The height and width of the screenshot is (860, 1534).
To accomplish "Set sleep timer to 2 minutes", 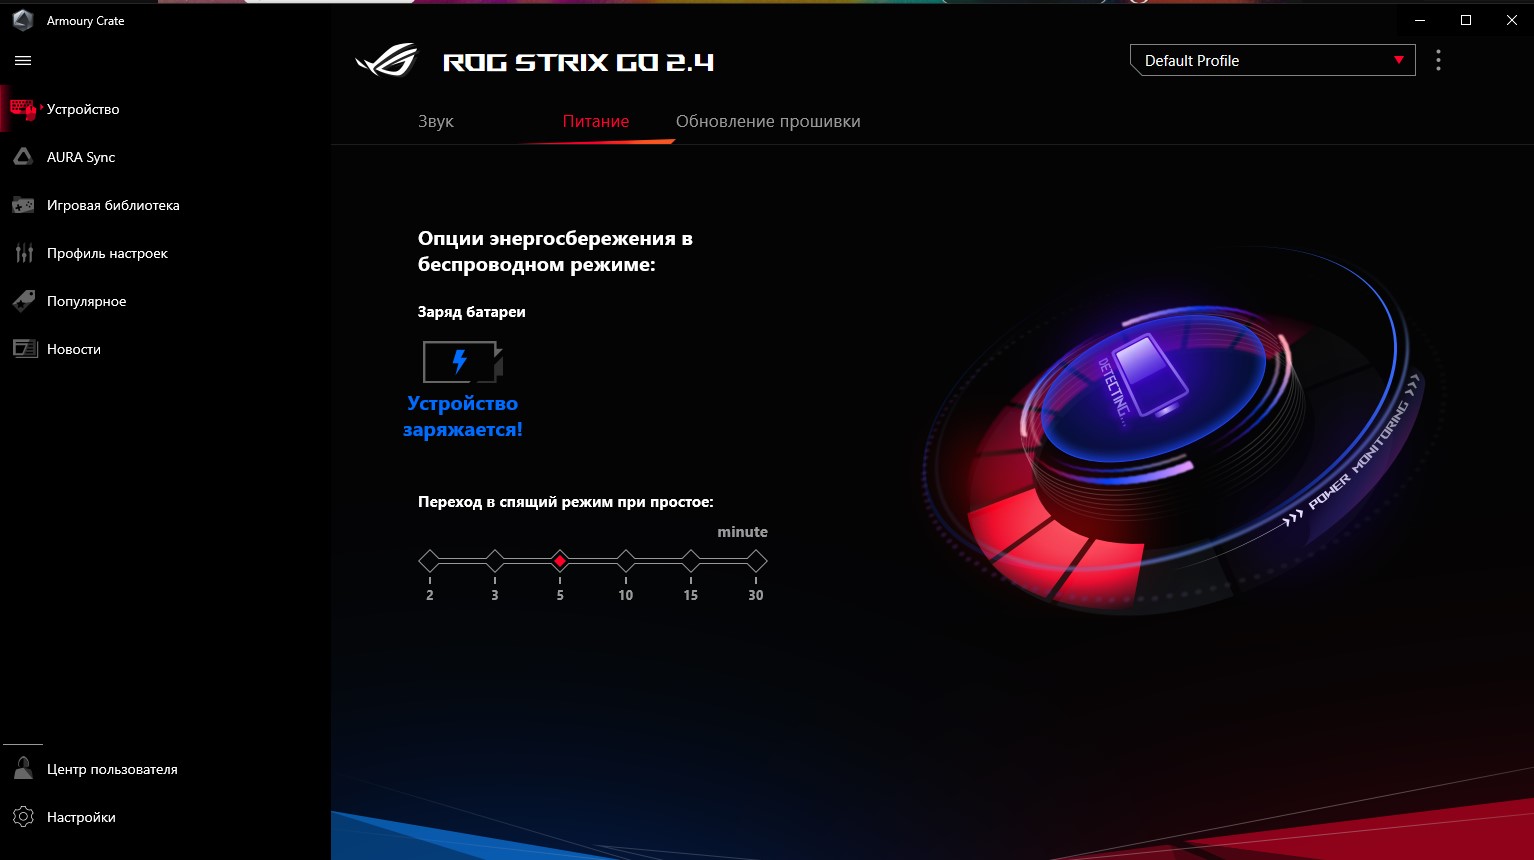I will pos(429,560).
